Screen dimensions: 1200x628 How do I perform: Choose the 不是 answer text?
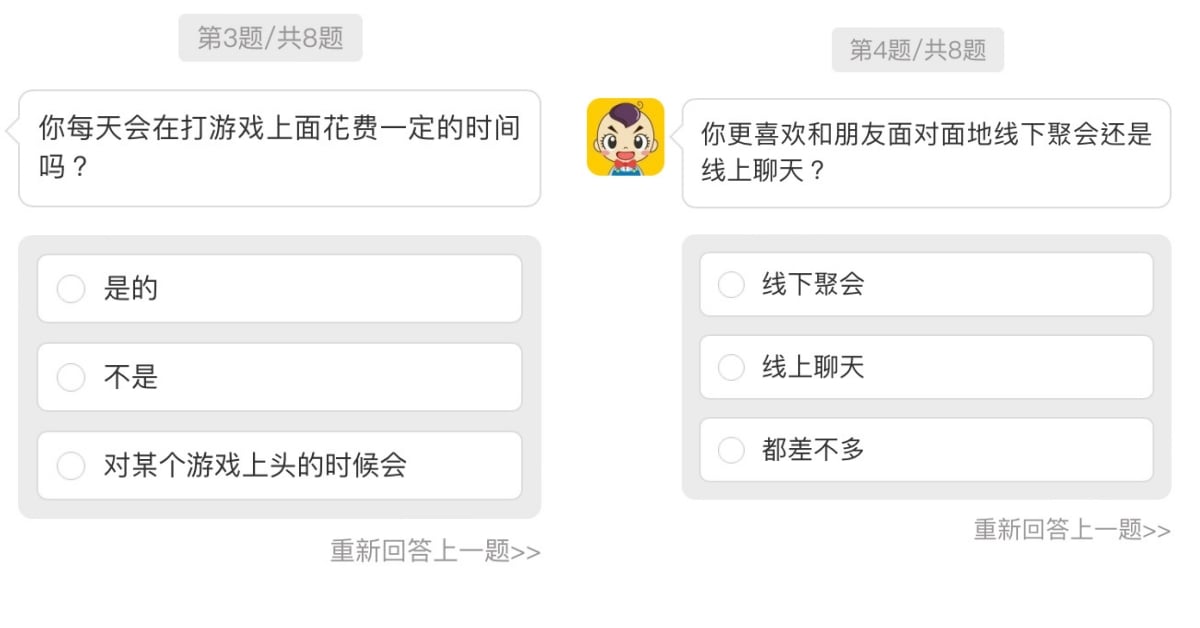click(131, 378)
